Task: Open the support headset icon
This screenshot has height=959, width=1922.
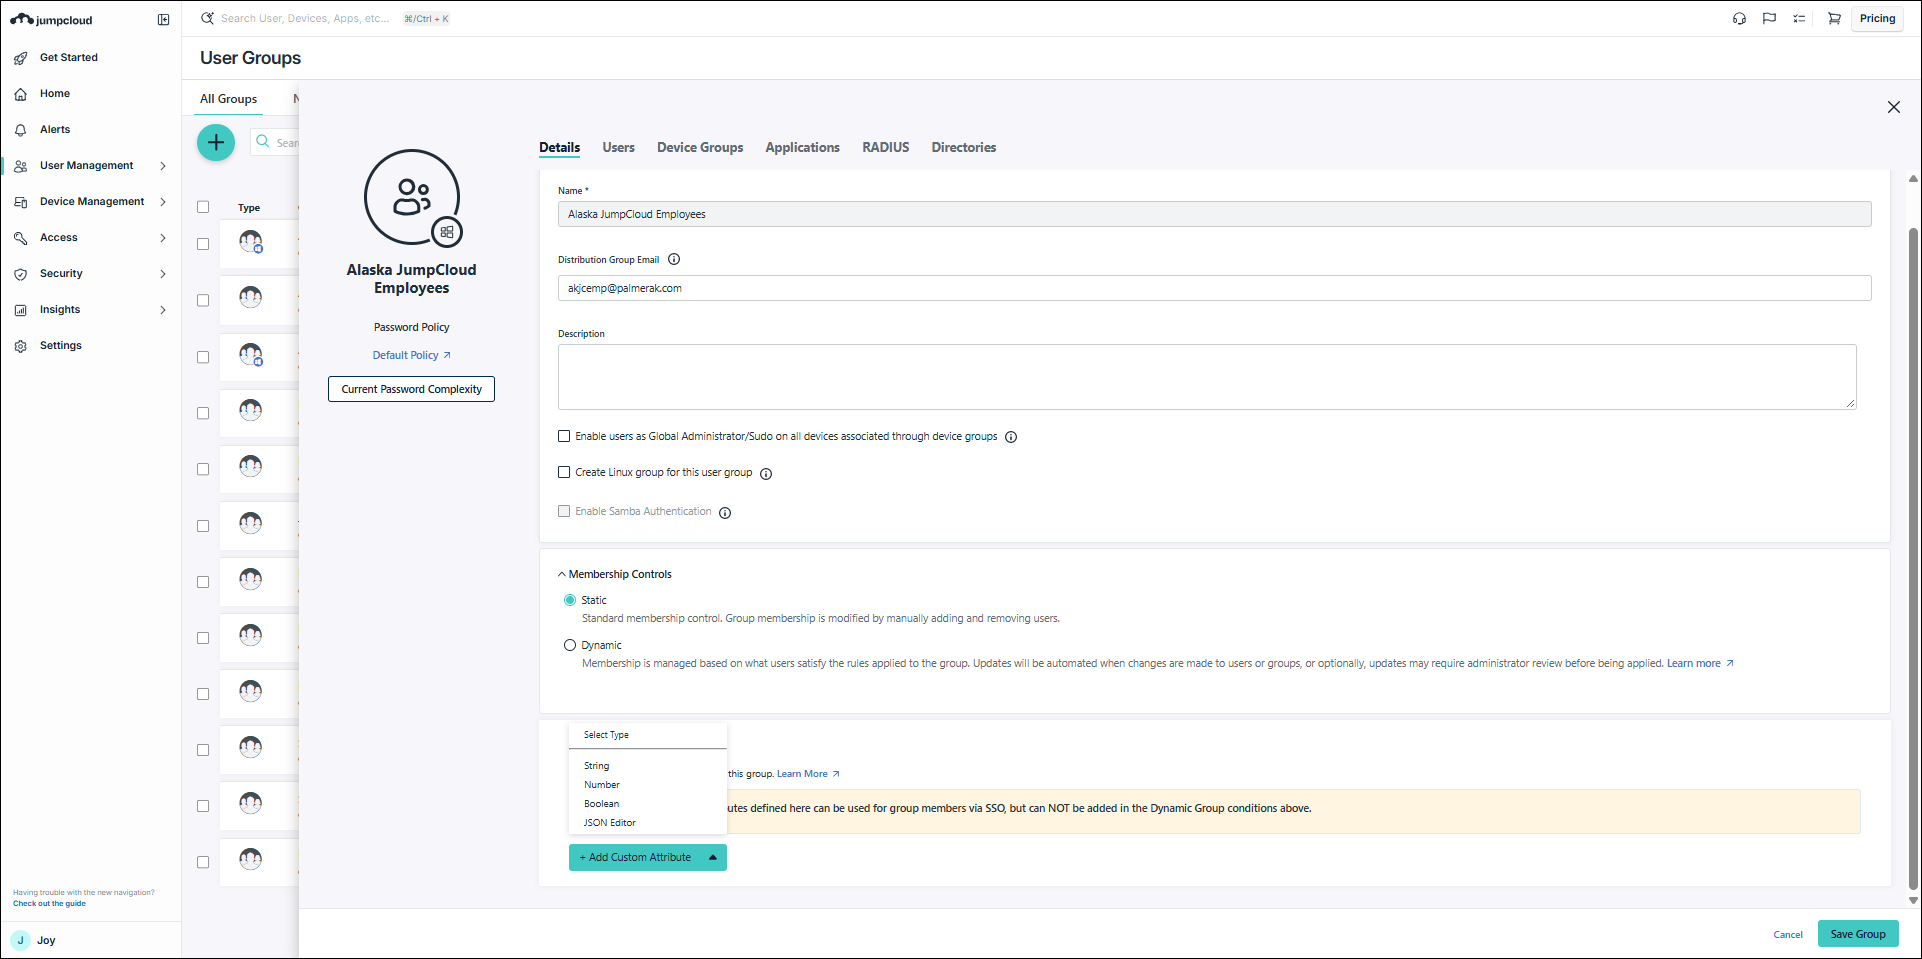Action: (1739, 19)
